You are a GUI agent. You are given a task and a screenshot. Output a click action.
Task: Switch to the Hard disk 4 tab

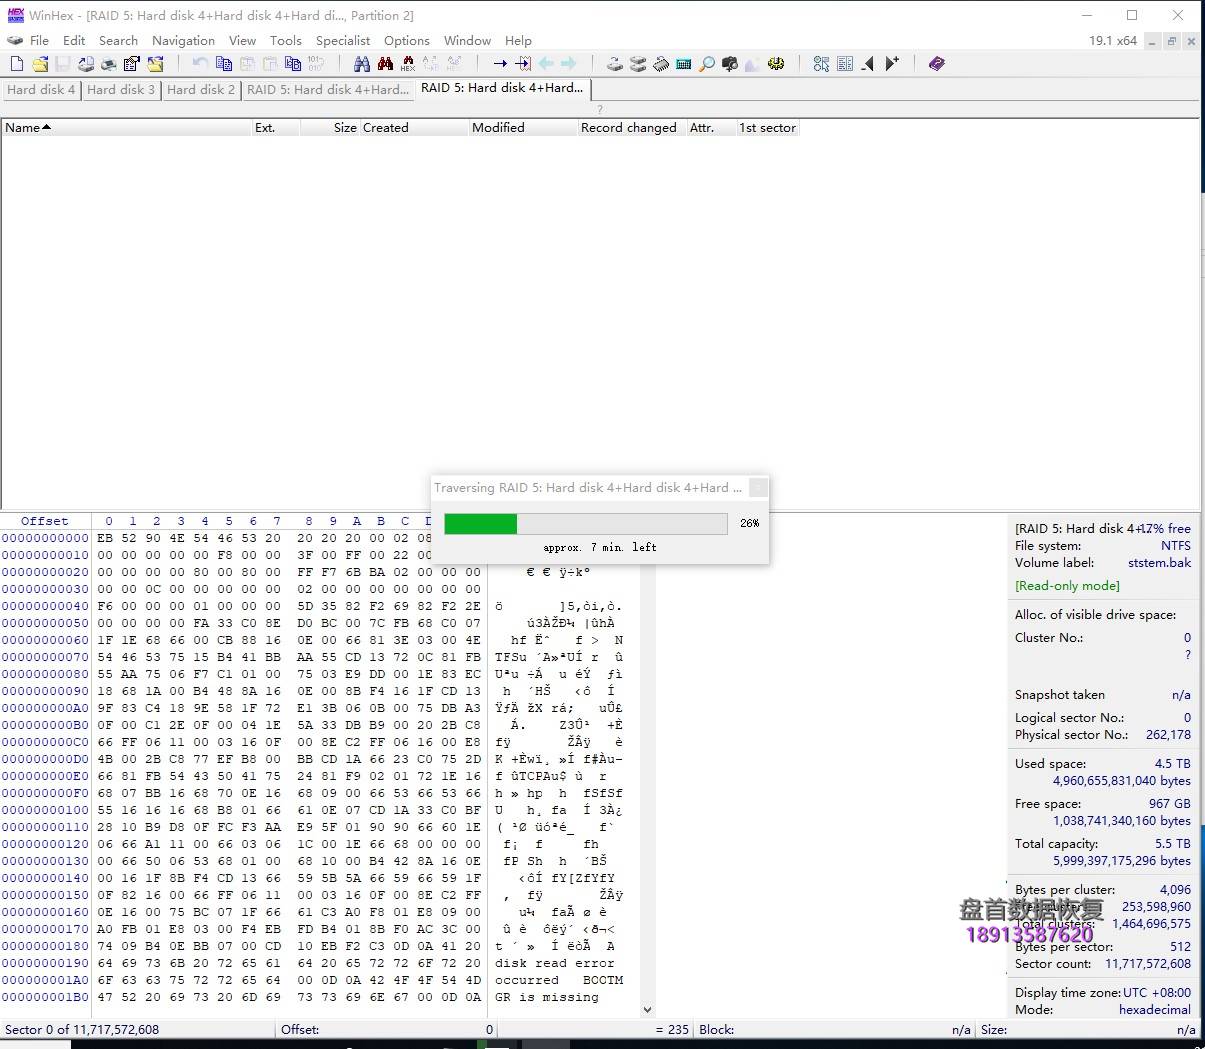41,89
